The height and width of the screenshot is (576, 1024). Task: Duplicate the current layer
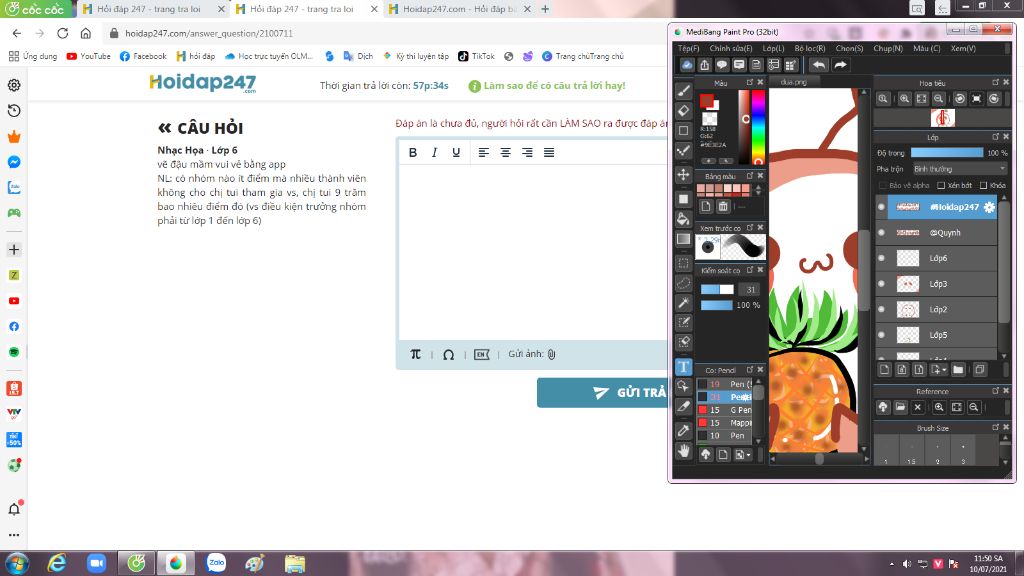click(x=980, y=370)
